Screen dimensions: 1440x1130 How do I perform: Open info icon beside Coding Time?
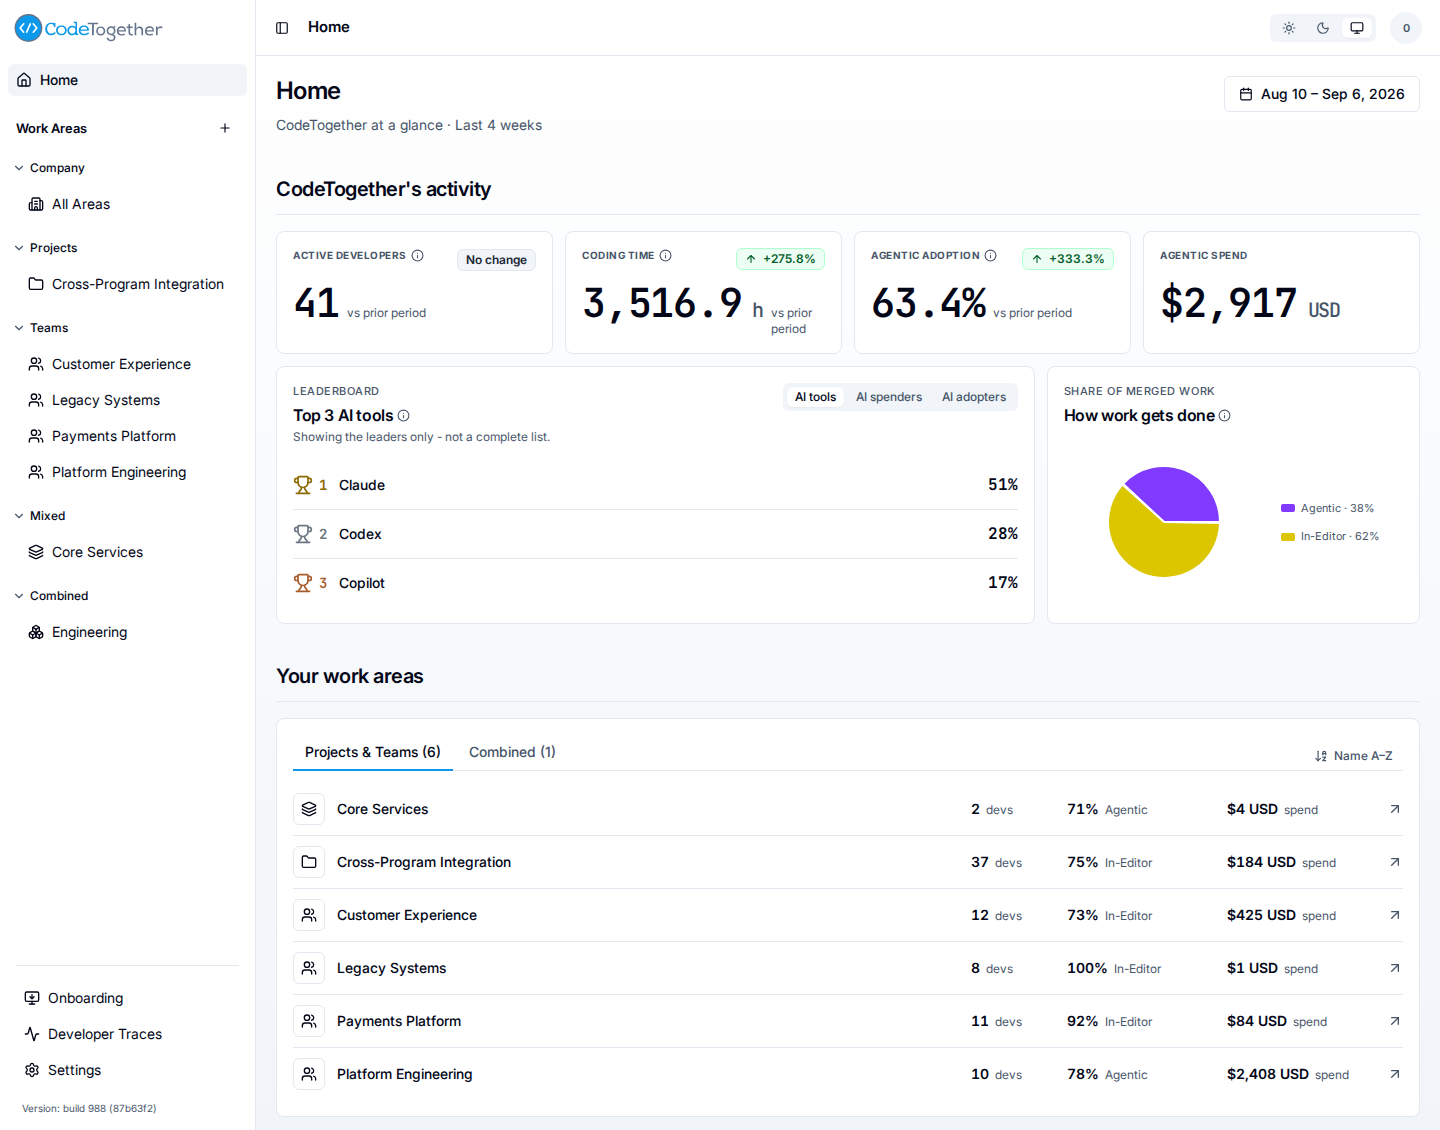coord(666,256)
